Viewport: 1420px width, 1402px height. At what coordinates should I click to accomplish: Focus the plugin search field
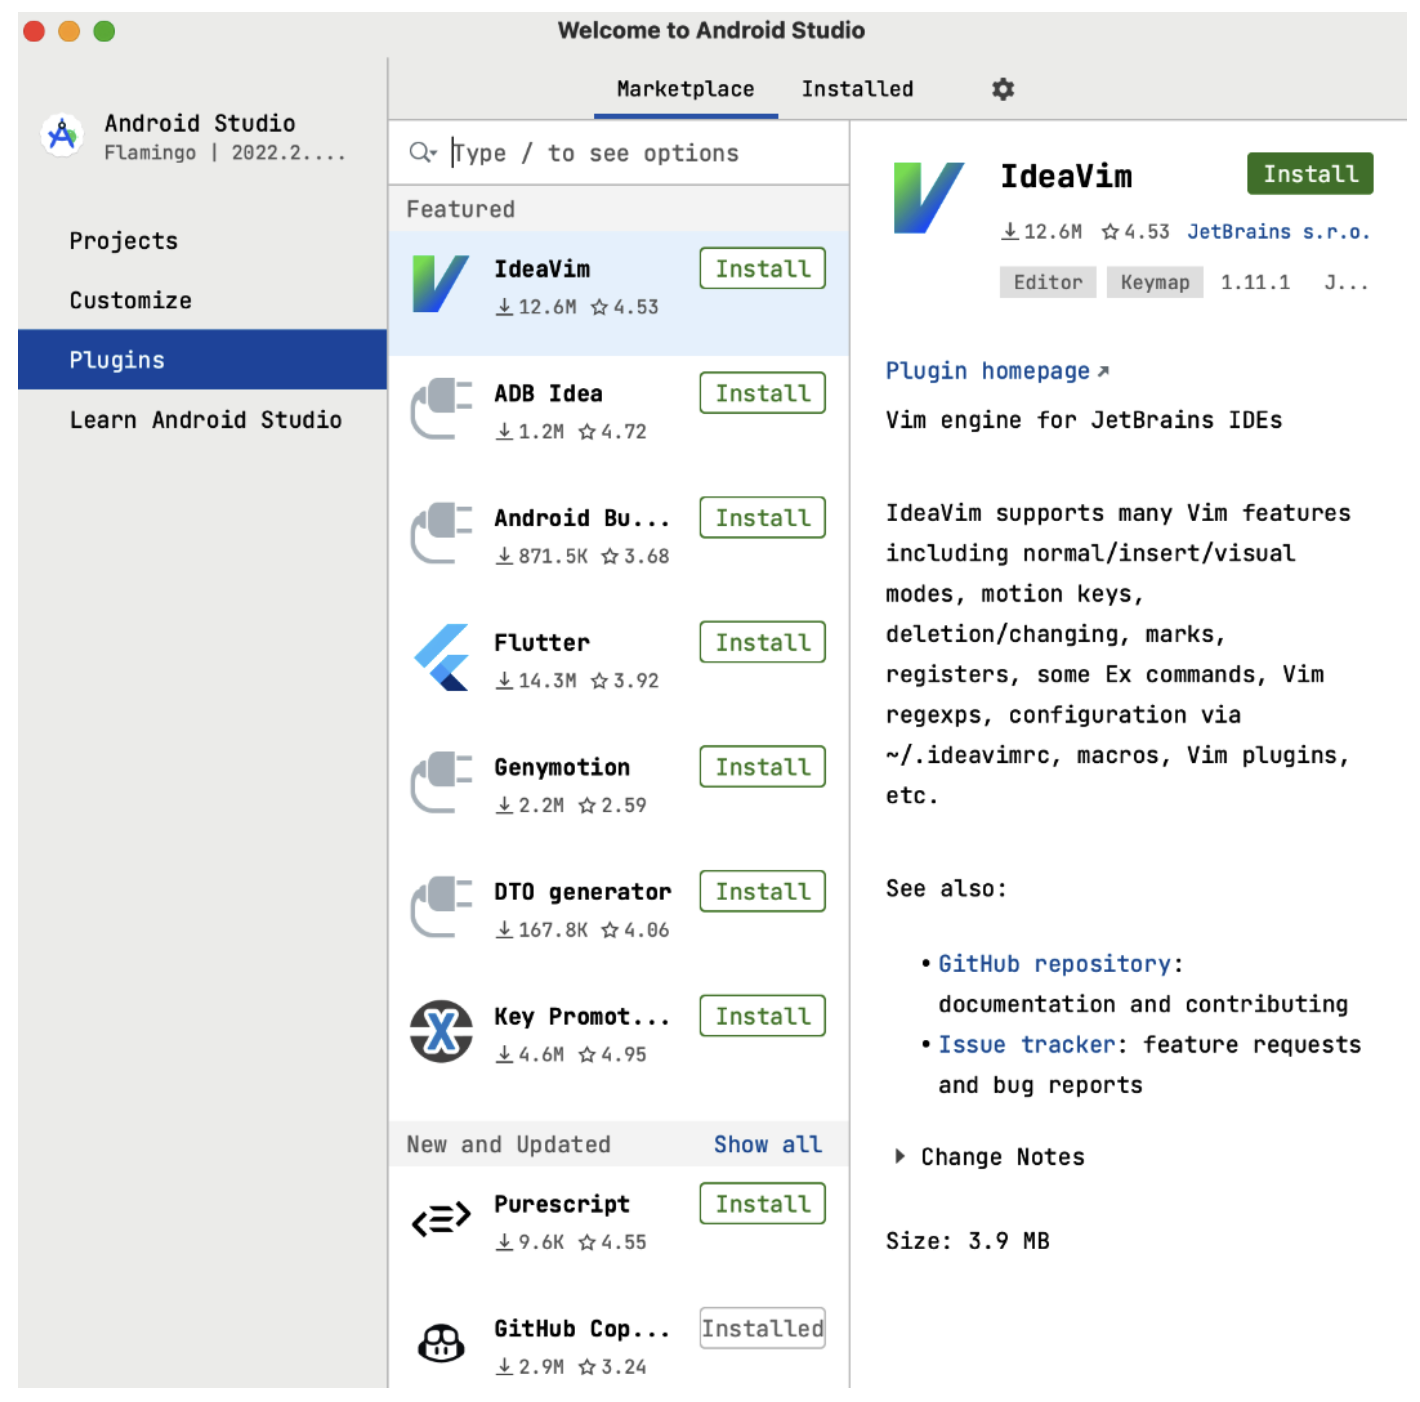coord(640,153)
